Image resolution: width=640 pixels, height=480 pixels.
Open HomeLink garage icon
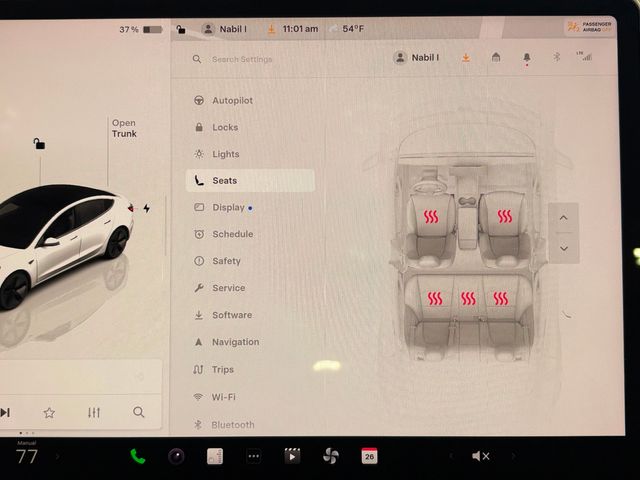[x=496, y=57]
